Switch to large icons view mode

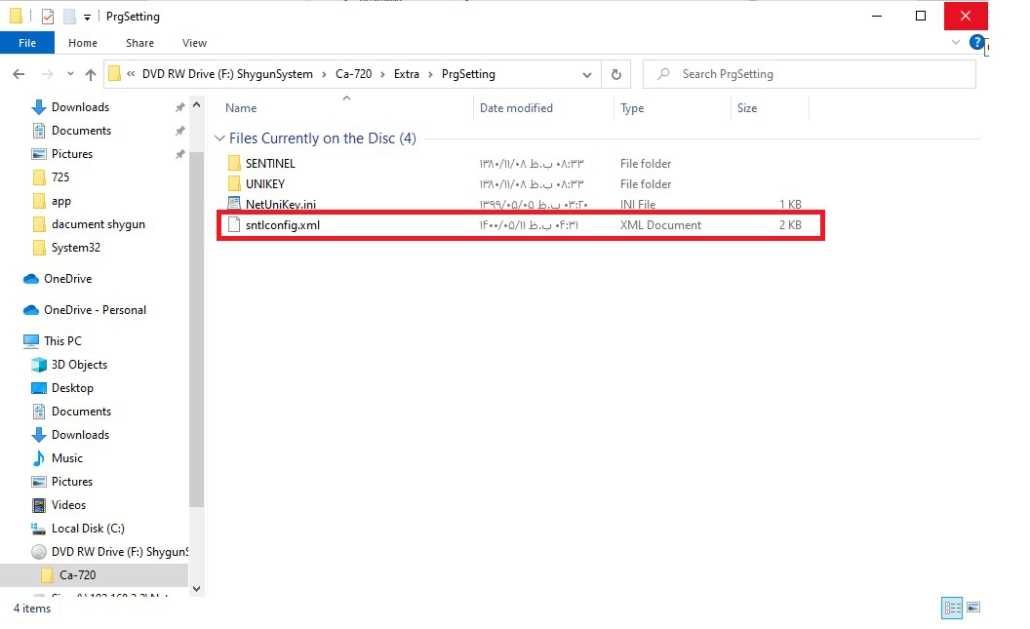pyautogui.click(x=972, y=608)
